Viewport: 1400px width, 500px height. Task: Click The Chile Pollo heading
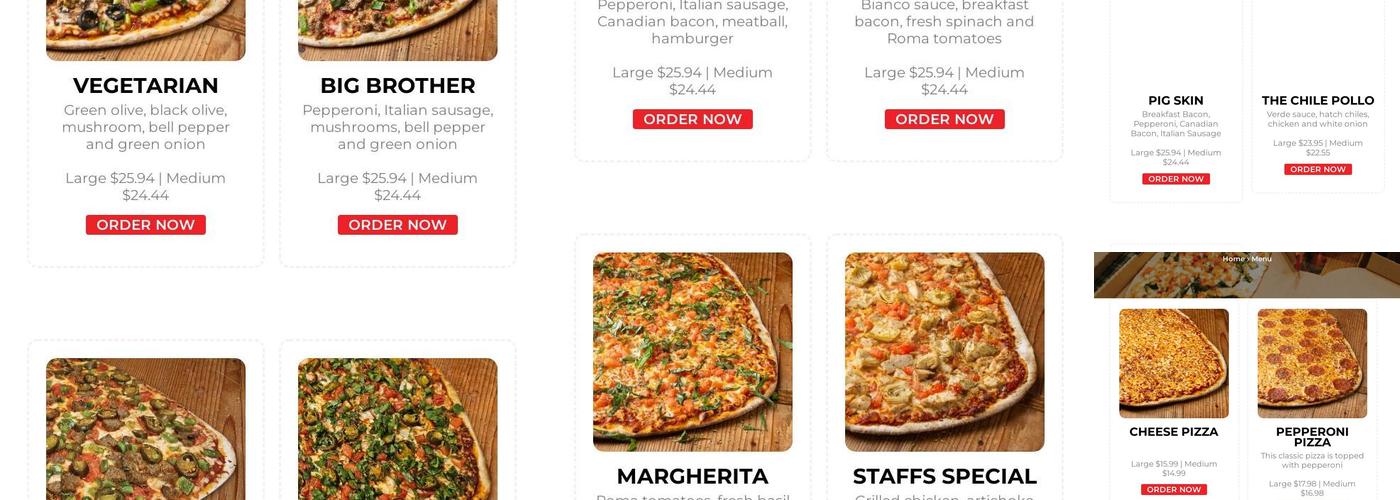(1318, 100)
